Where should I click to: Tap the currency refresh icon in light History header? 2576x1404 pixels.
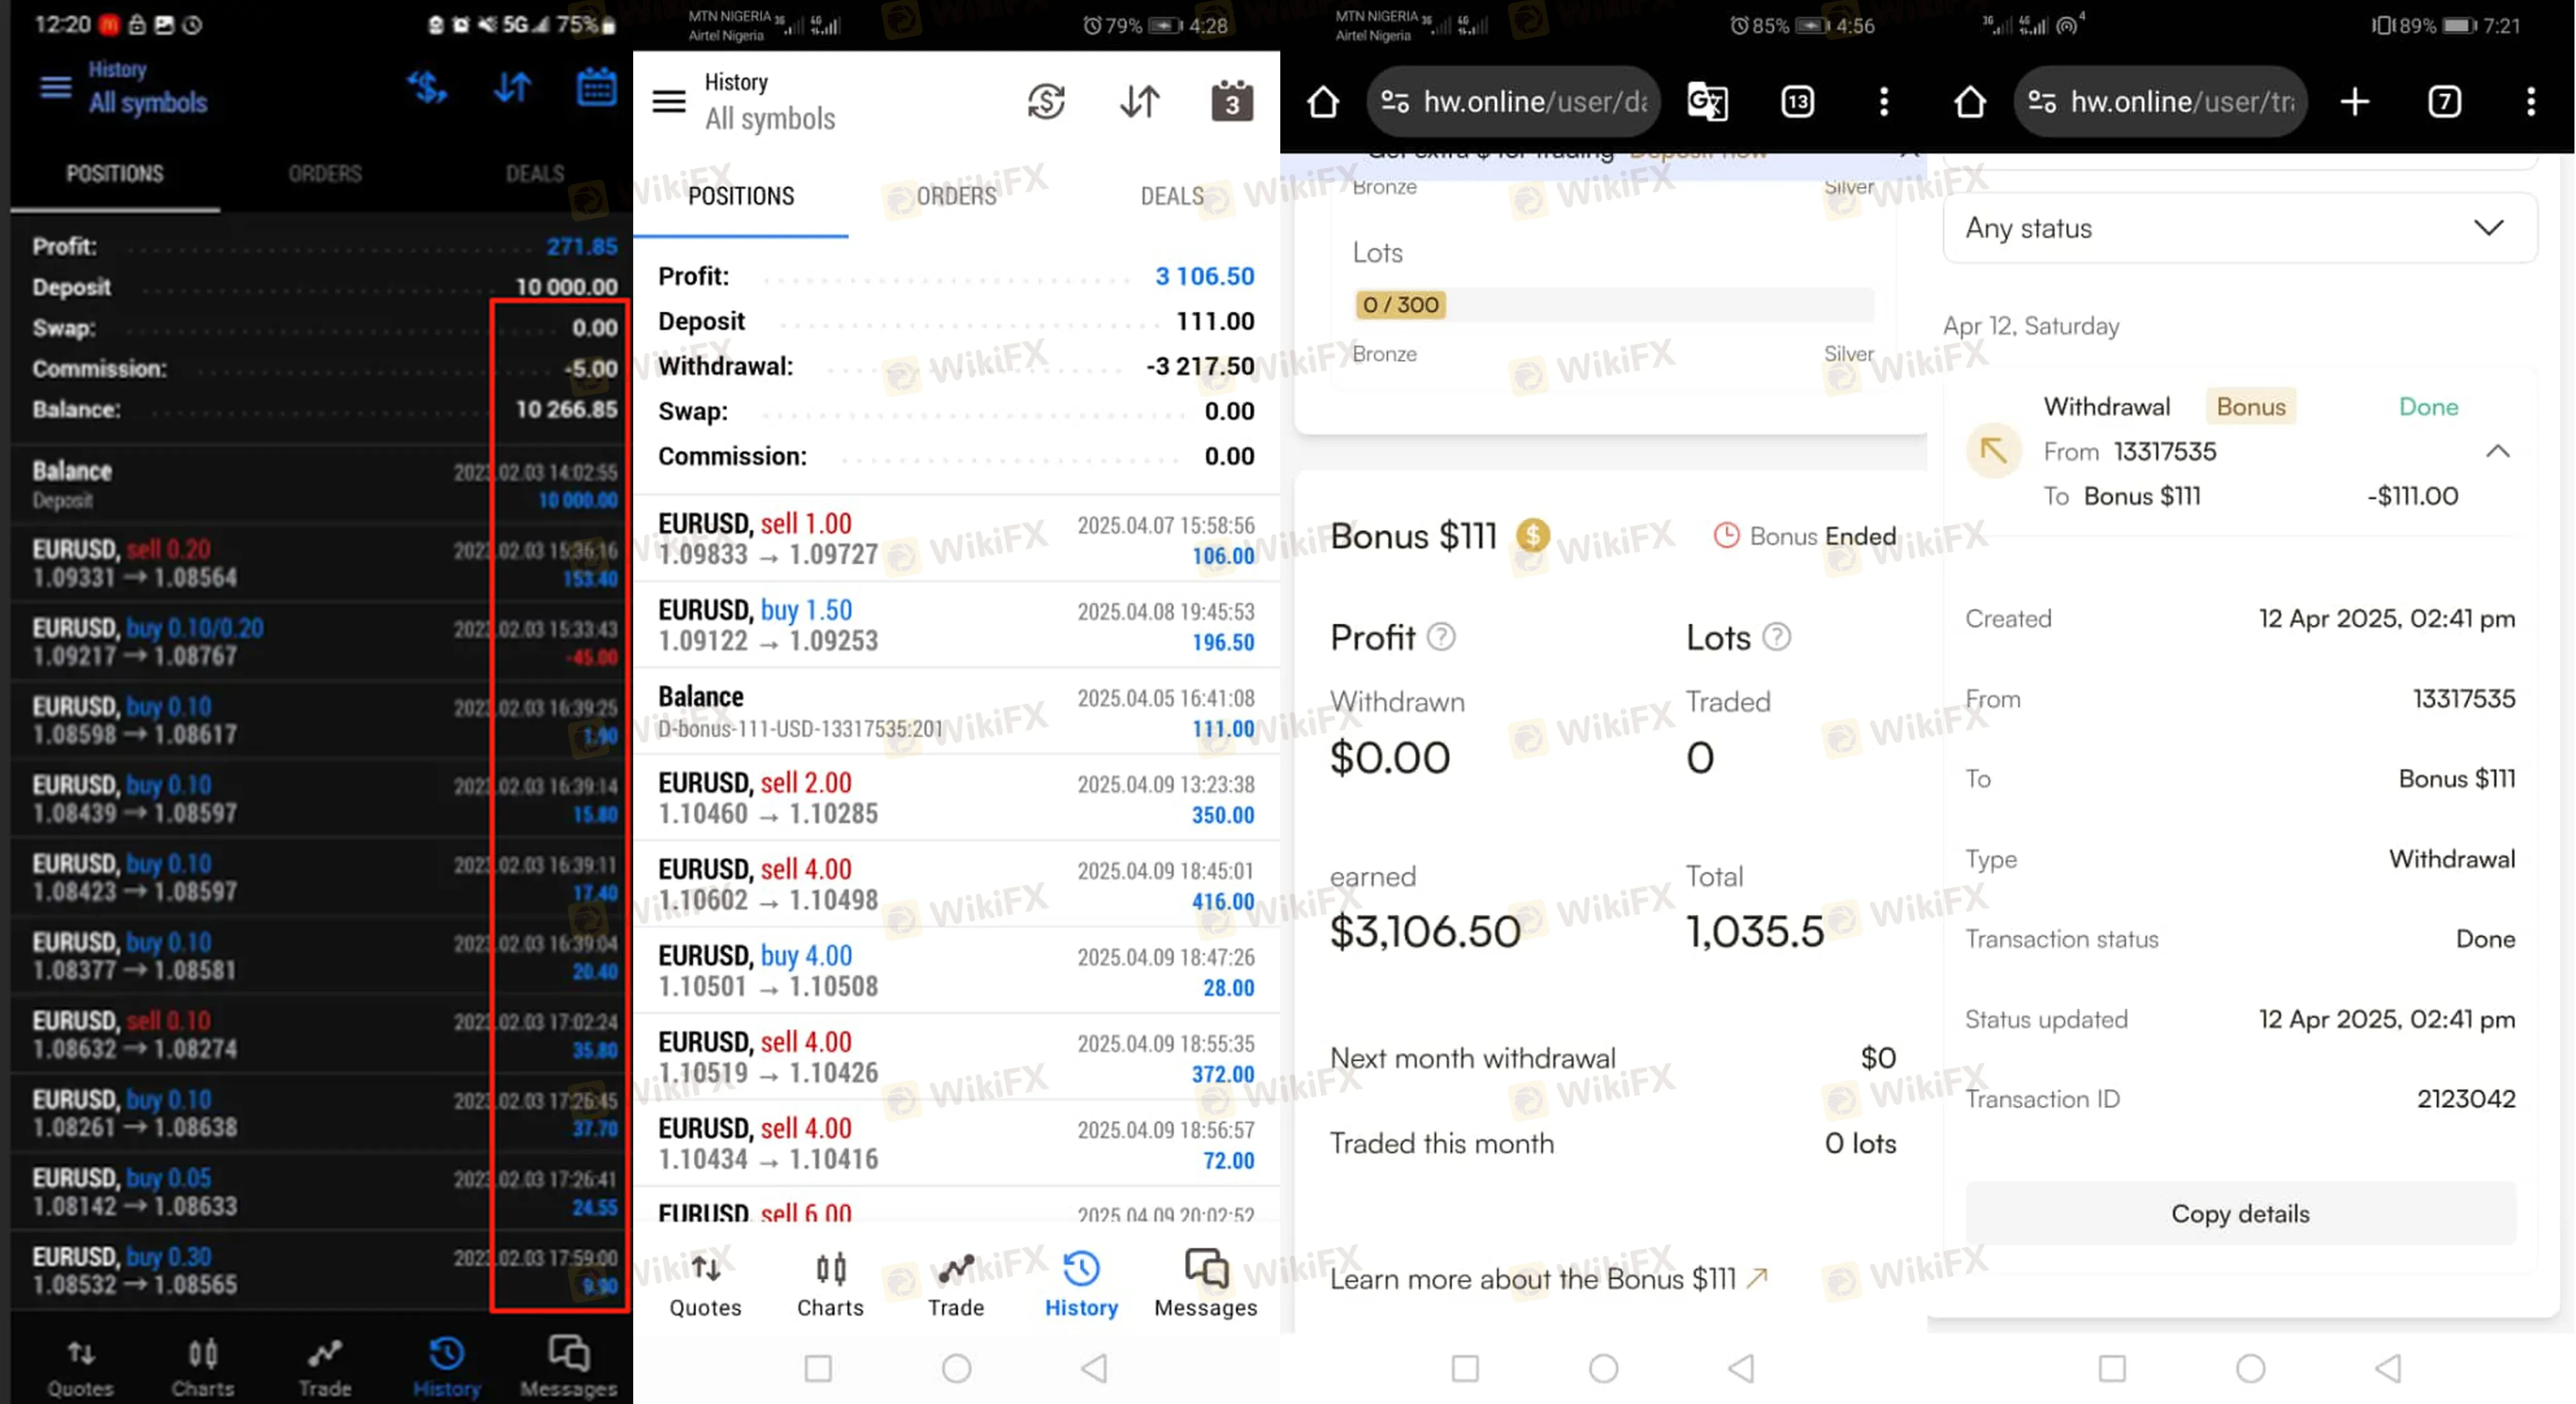click(1046, 101)
